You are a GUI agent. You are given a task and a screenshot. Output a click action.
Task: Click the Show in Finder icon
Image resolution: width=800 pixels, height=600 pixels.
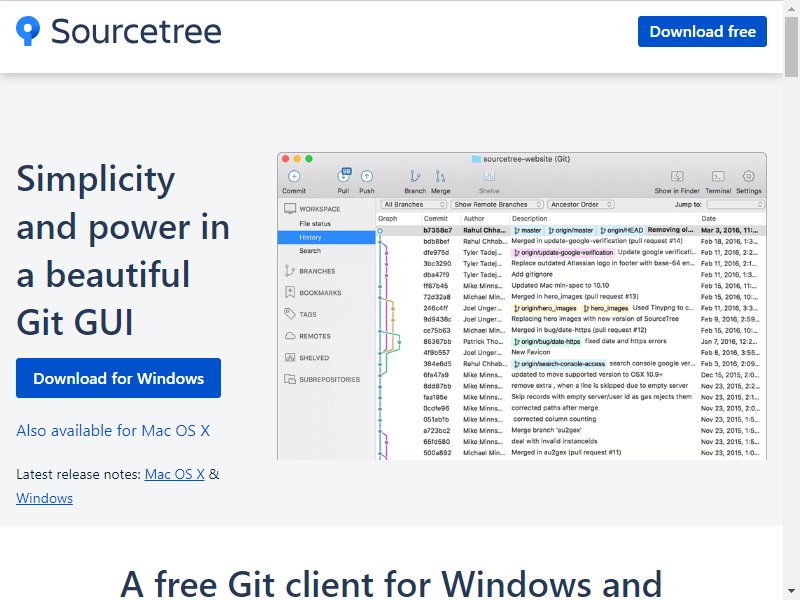tap(677, 177)
